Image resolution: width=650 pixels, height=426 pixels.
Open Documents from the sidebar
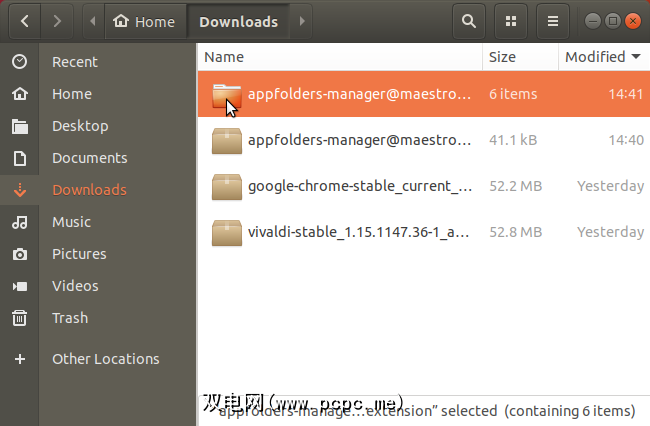point(90,158)
